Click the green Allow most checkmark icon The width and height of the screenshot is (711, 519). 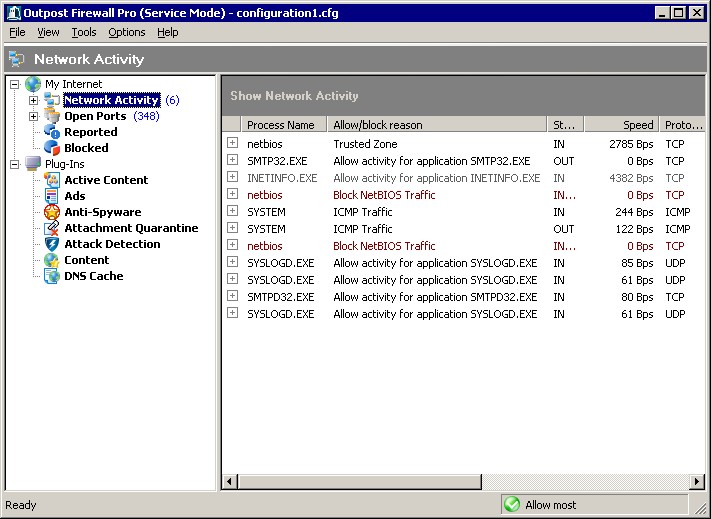click(512, 504)
